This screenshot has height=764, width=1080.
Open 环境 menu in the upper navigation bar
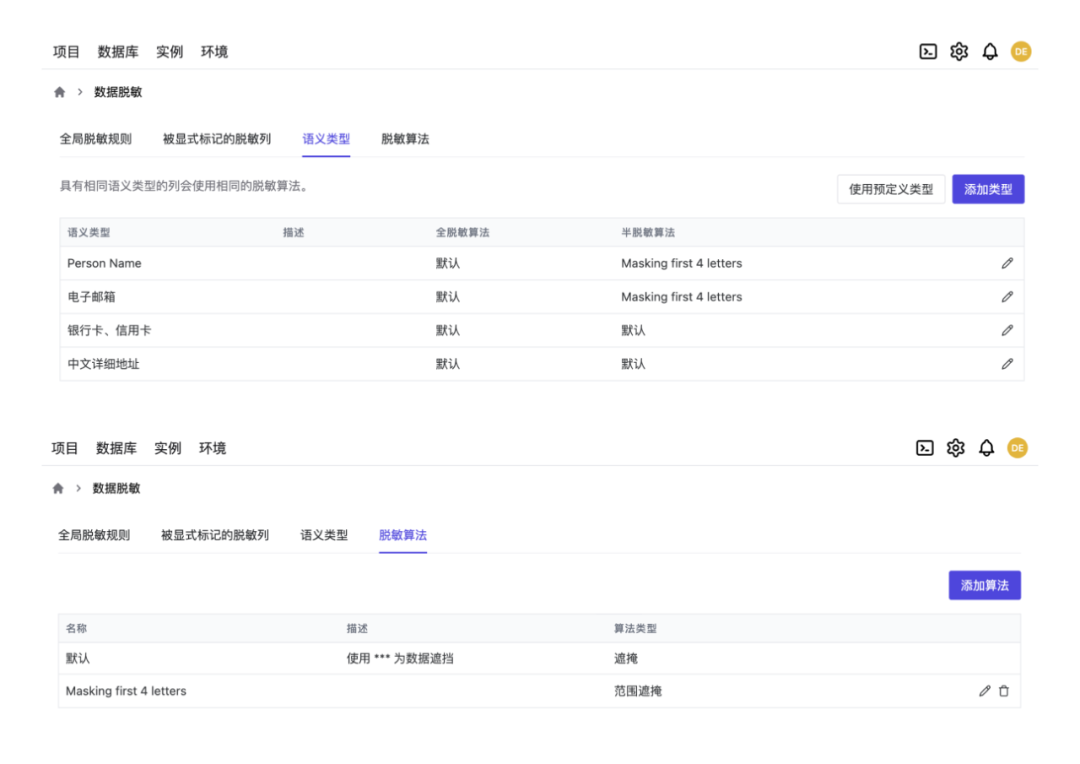[x=214, y=52]
